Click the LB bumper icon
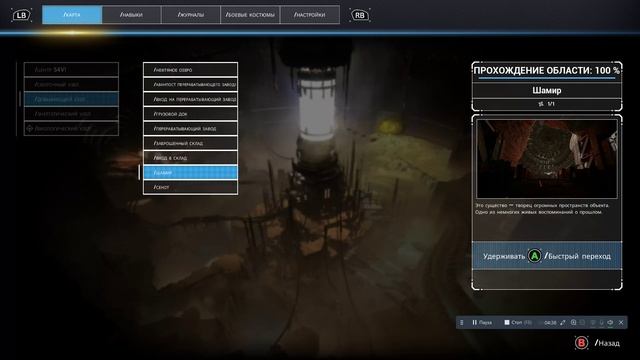640x360 pixels. (21, 15)
